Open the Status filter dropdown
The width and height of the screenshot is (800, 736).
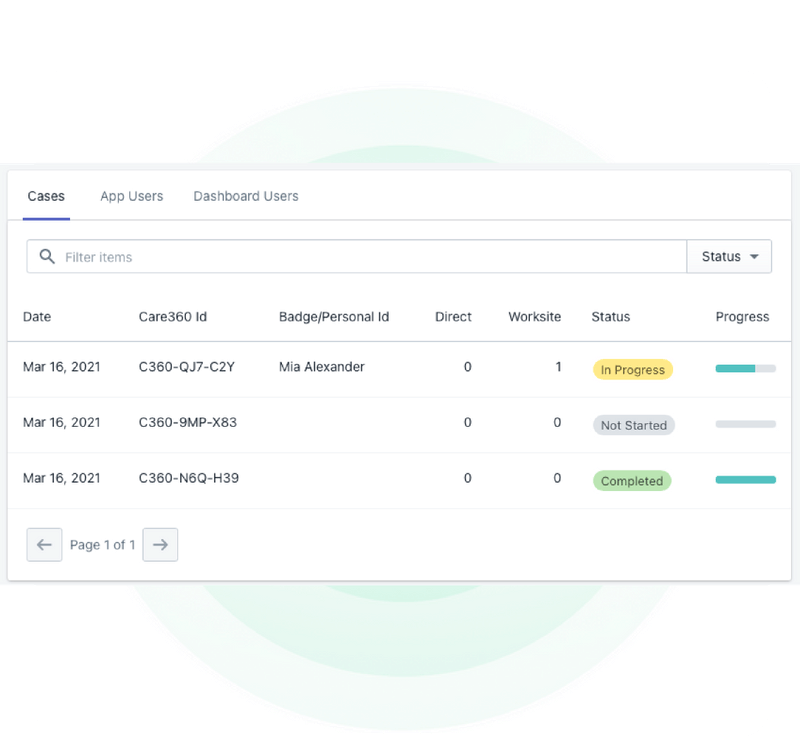click(x=729, y=256)
